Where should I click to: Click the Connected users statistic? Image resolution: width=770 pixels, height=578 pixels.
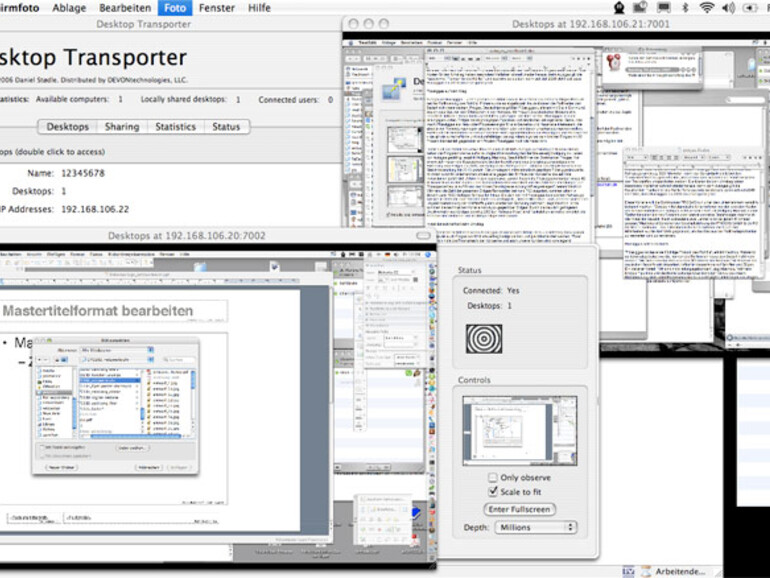296,100
